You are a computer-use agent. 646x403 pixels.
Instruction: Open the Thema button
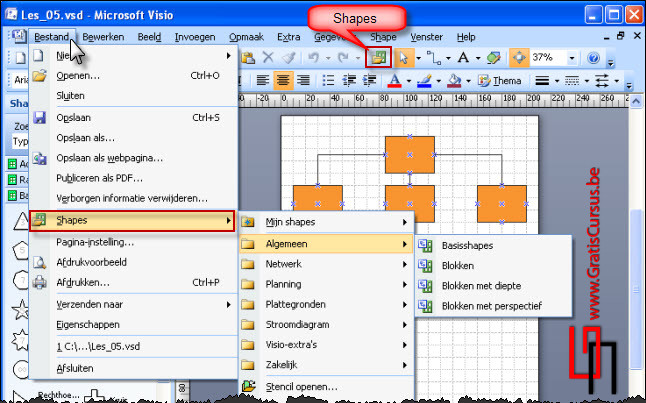[500, 80]
